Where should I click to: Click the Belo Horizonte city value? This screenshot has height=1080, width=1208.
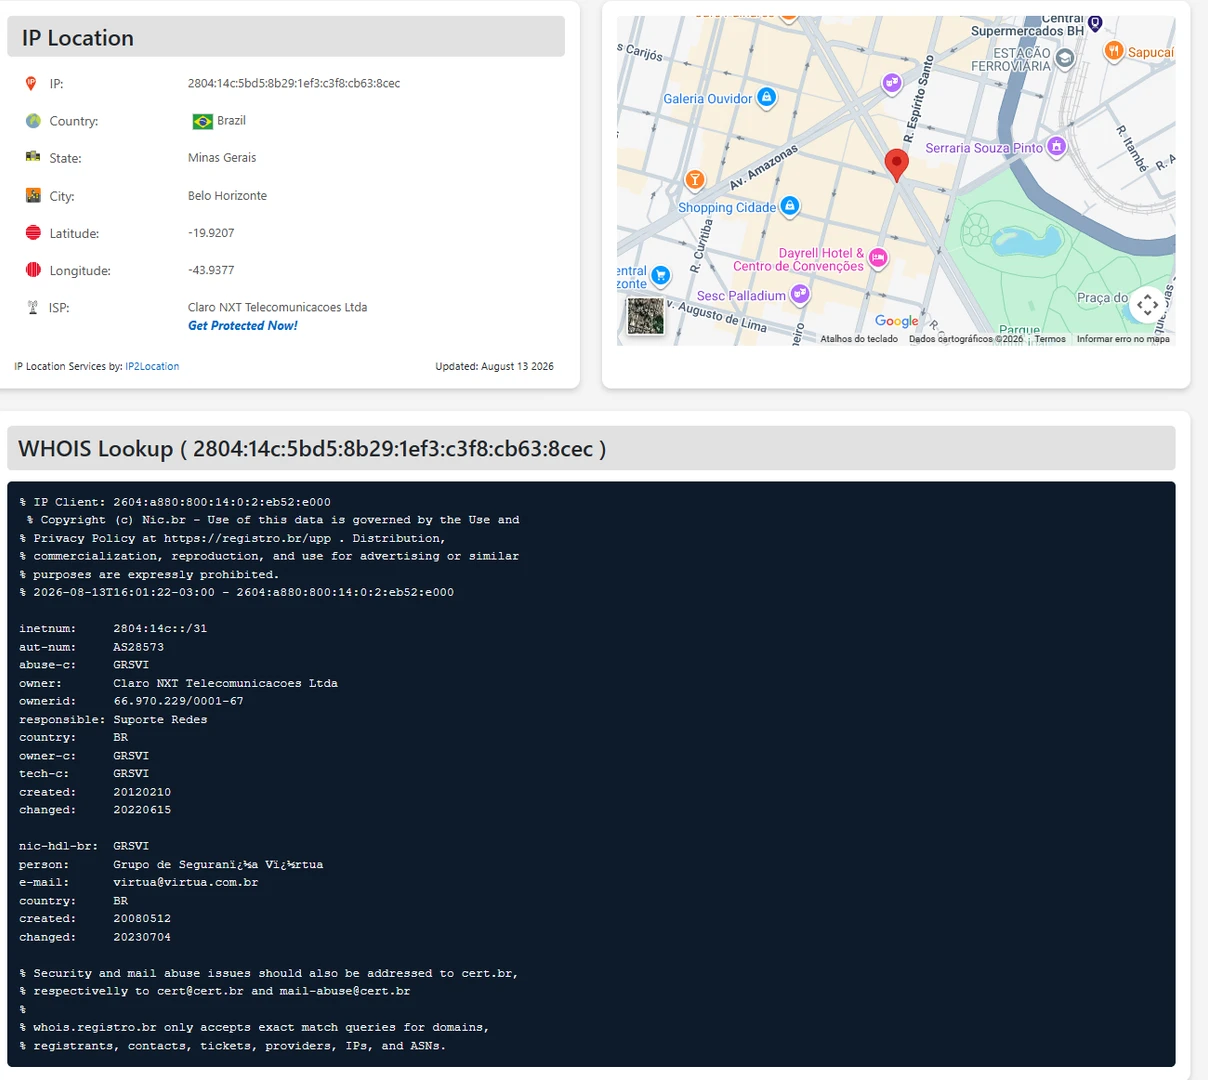[x=227, y=196]
